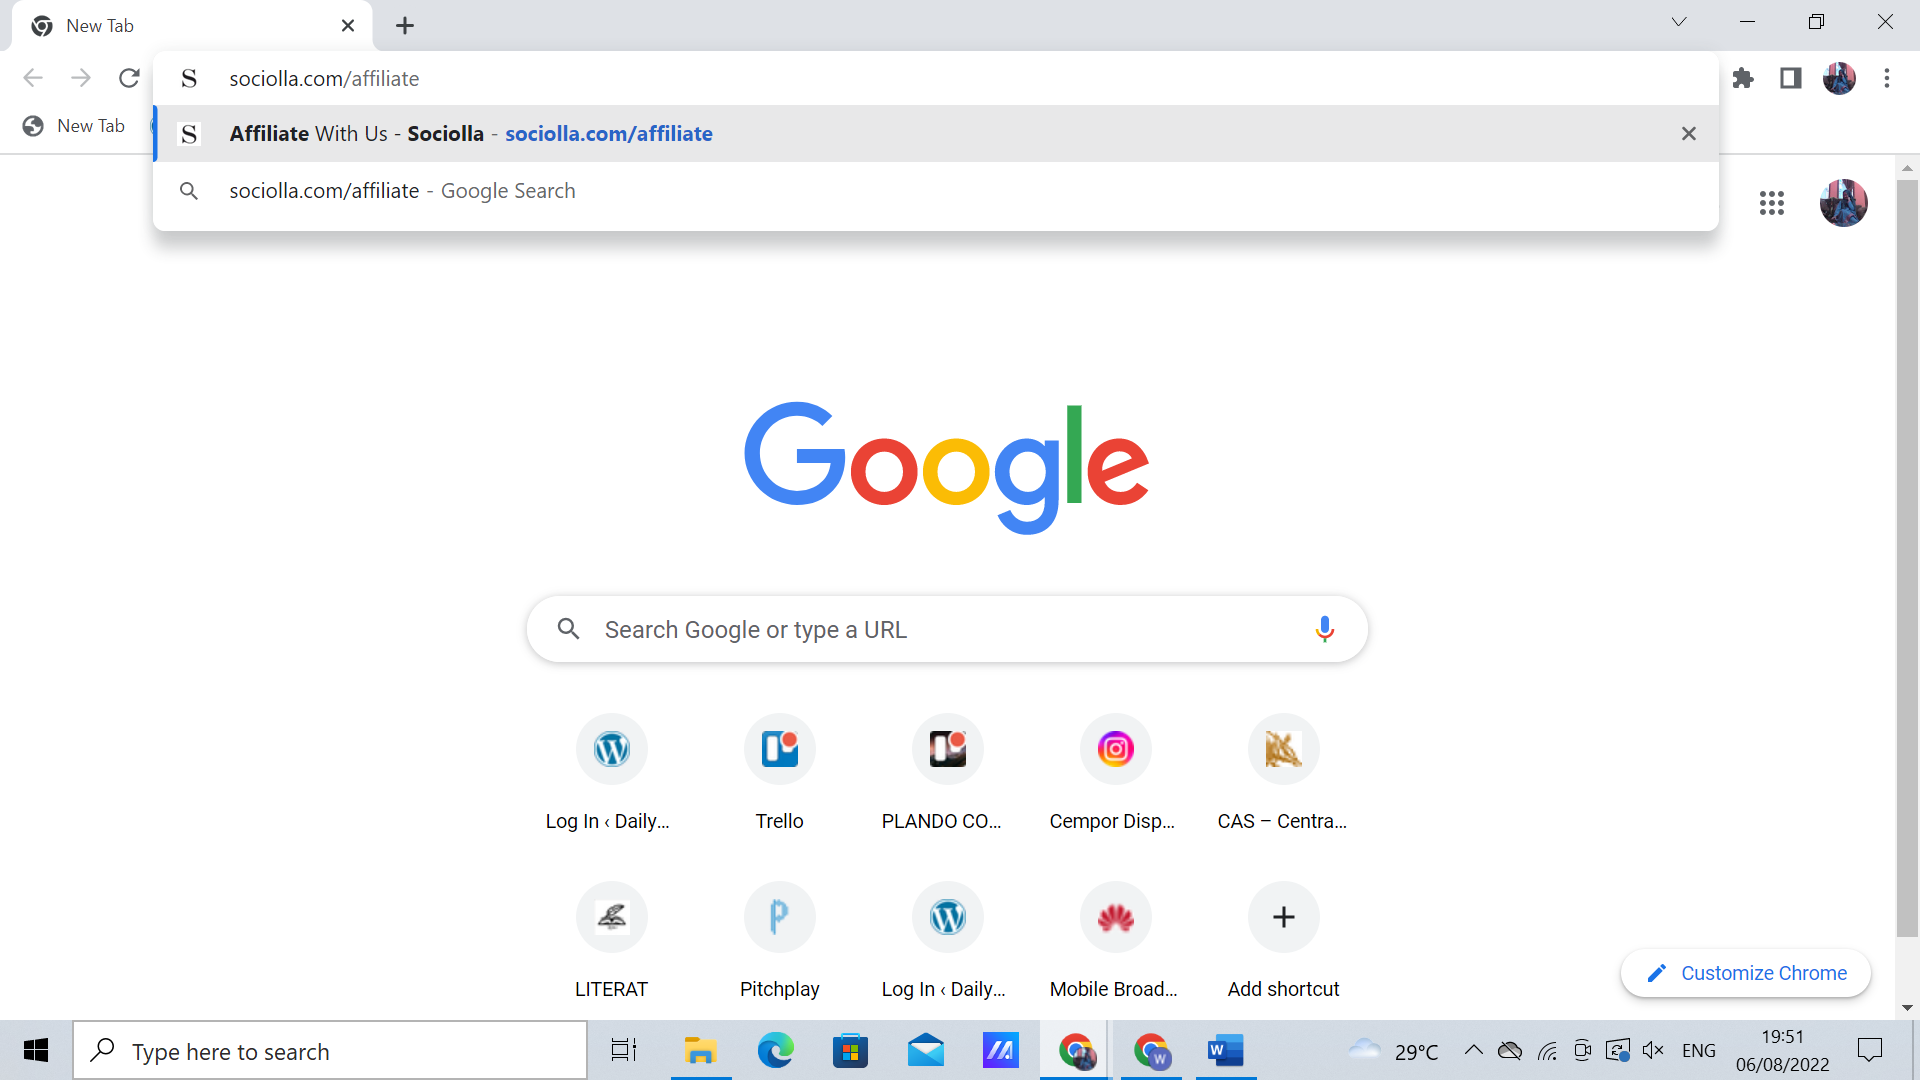Open the tab search dropdown arrow
The width and height of the screenshot is (1920, 1080).
(x=1679, y=22)
